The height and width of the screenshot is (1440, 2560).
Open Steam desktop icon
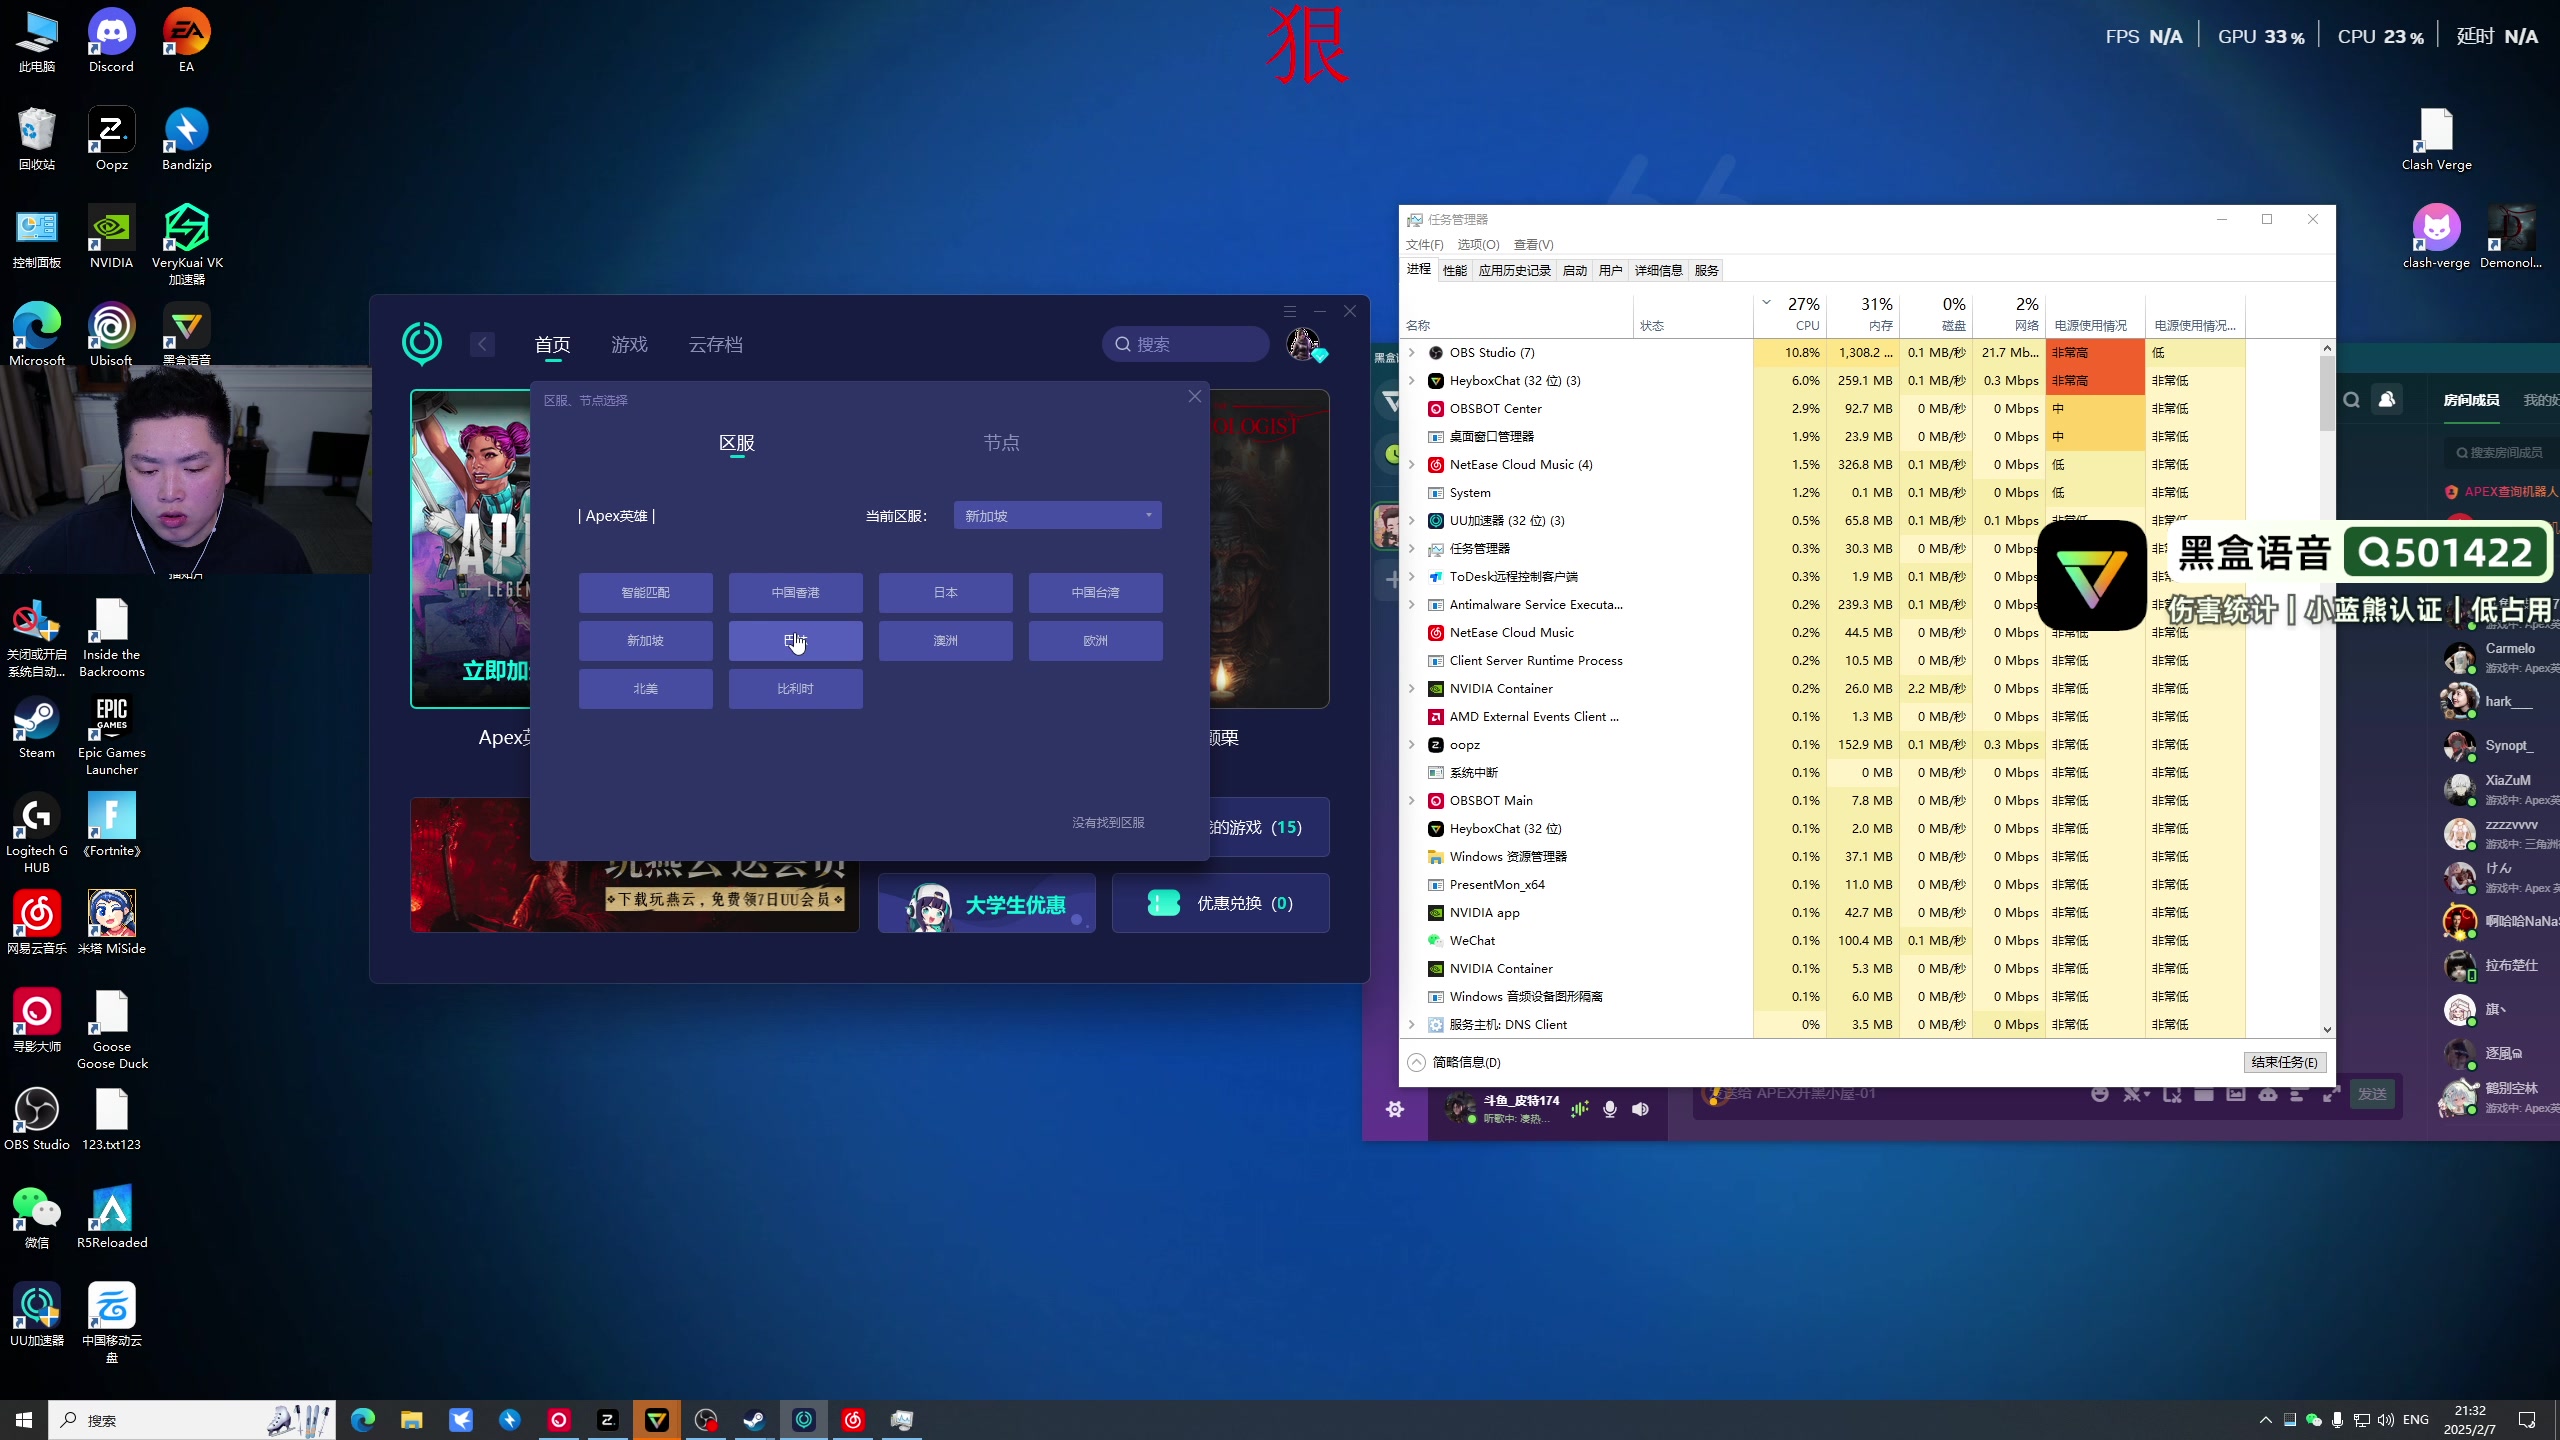pos(37,726)
